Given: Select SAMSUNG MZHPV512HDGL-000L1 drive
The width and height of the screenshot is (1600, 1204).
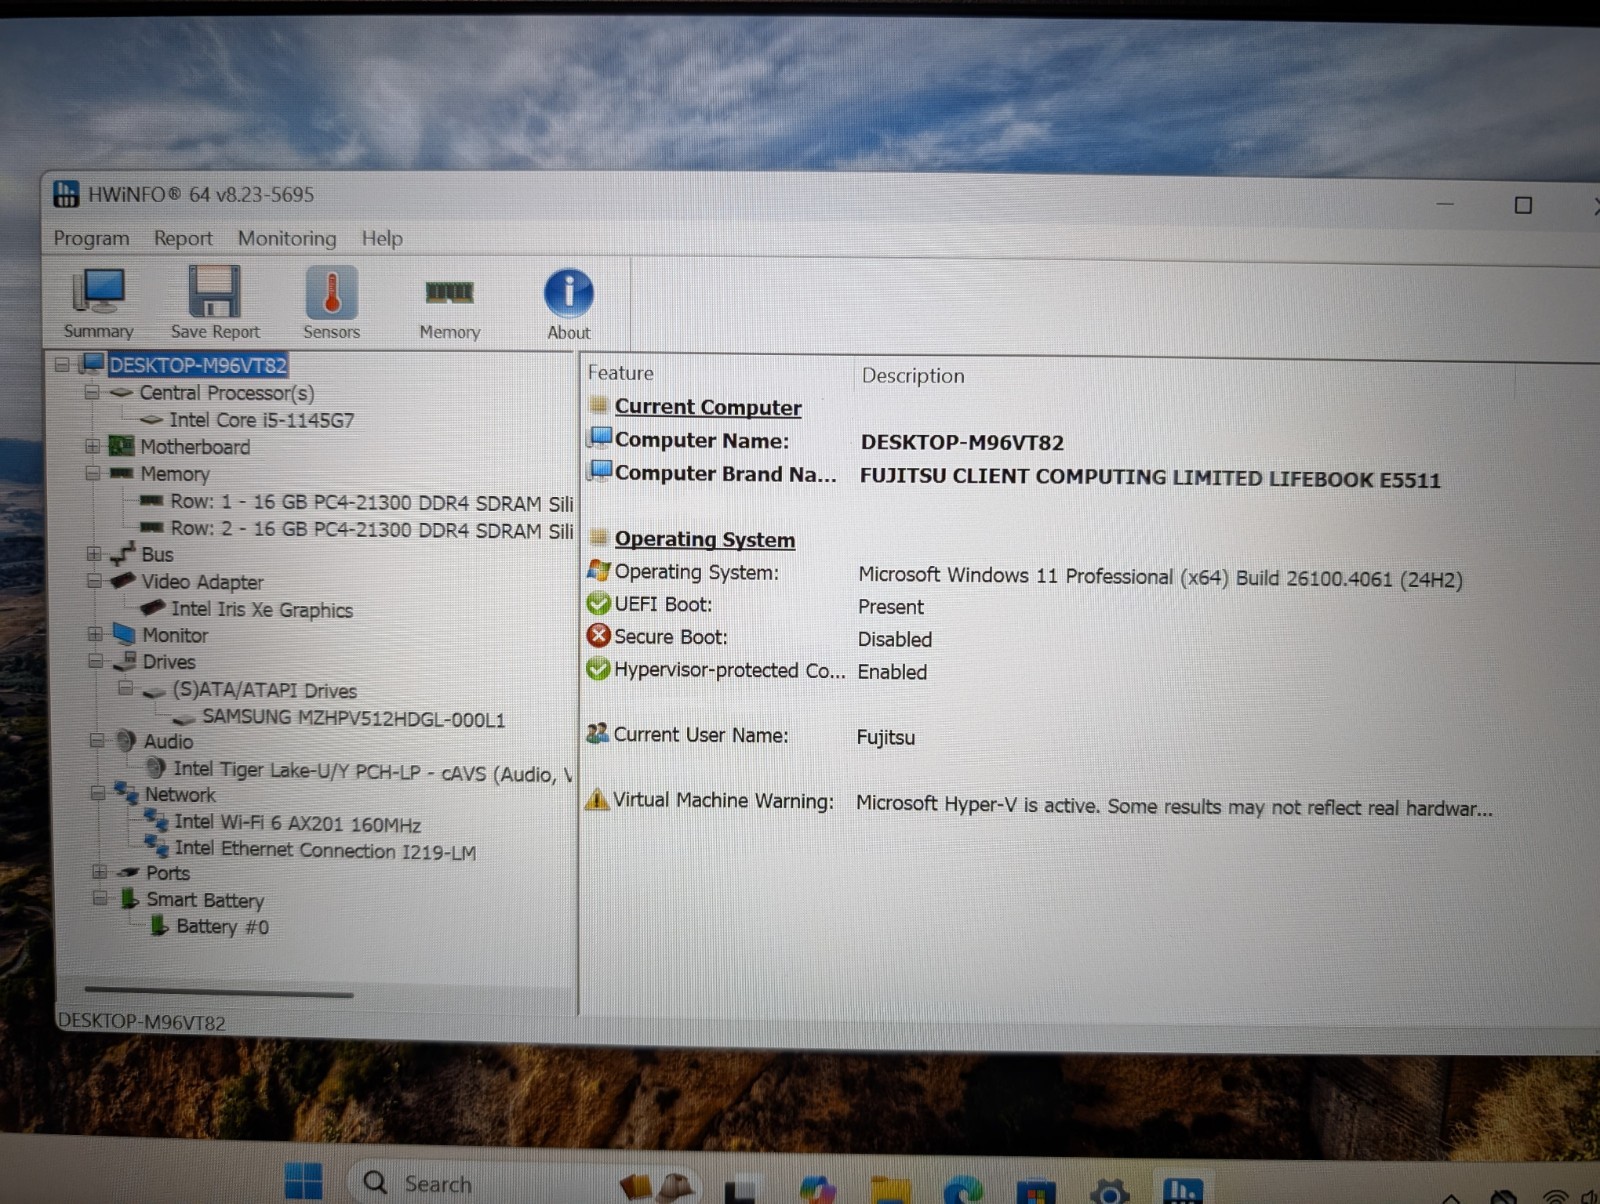Looking at the screenshot, I should pyautogui.click(x=353, y=718).
